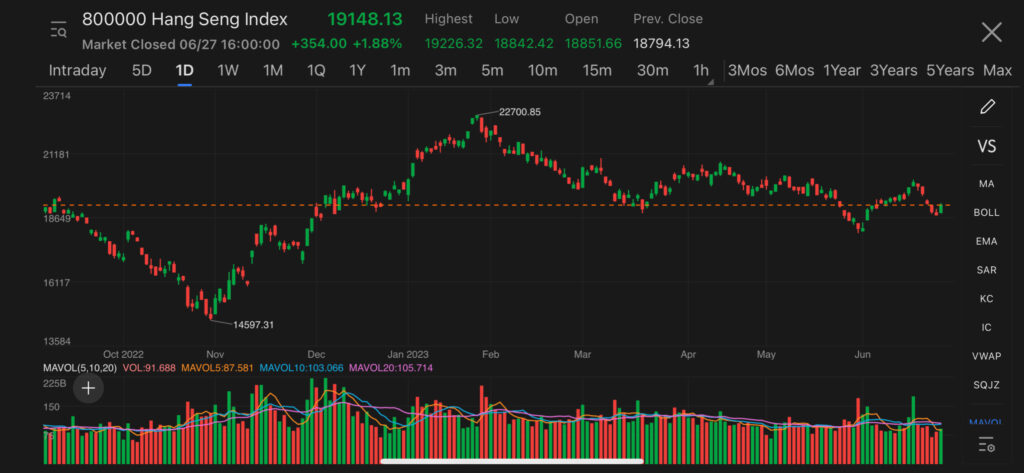Viewport: 1024px width, 473px height.
Task: Expand more minute intervals arrow after 1h
Action: click(711, 82)
